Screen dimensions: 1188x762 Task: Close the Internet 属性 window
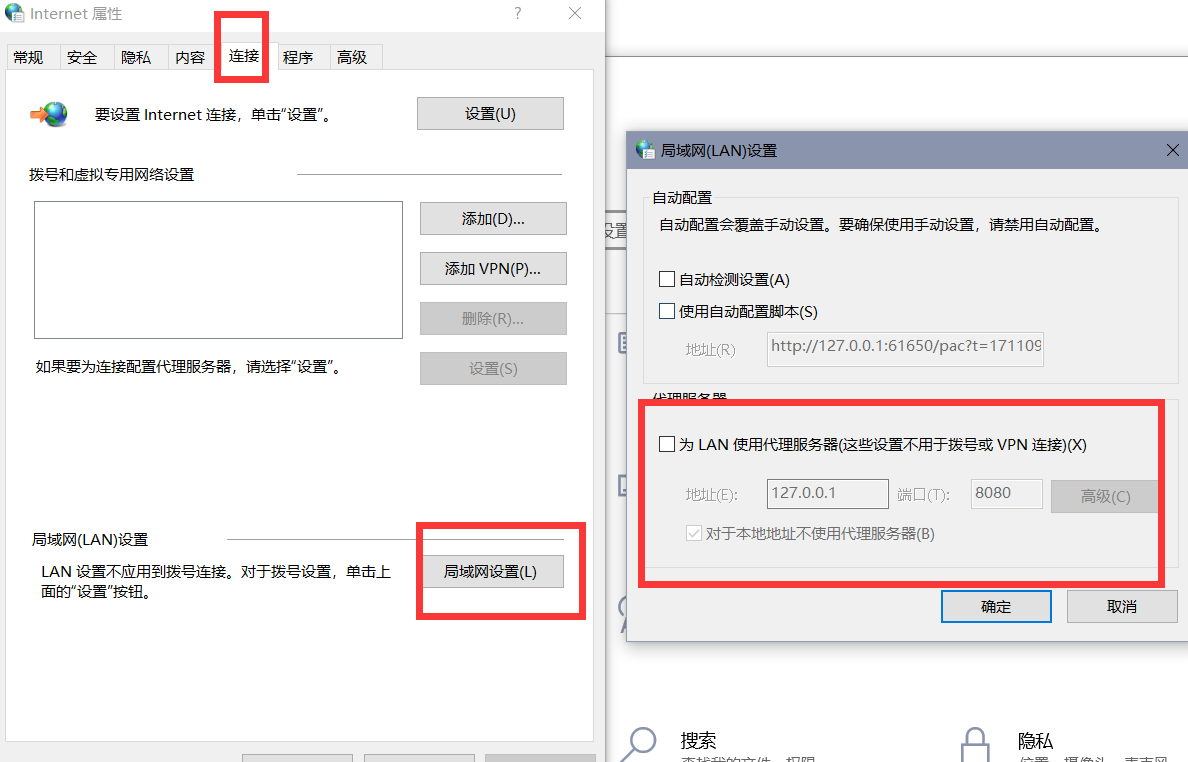point(575,13)
